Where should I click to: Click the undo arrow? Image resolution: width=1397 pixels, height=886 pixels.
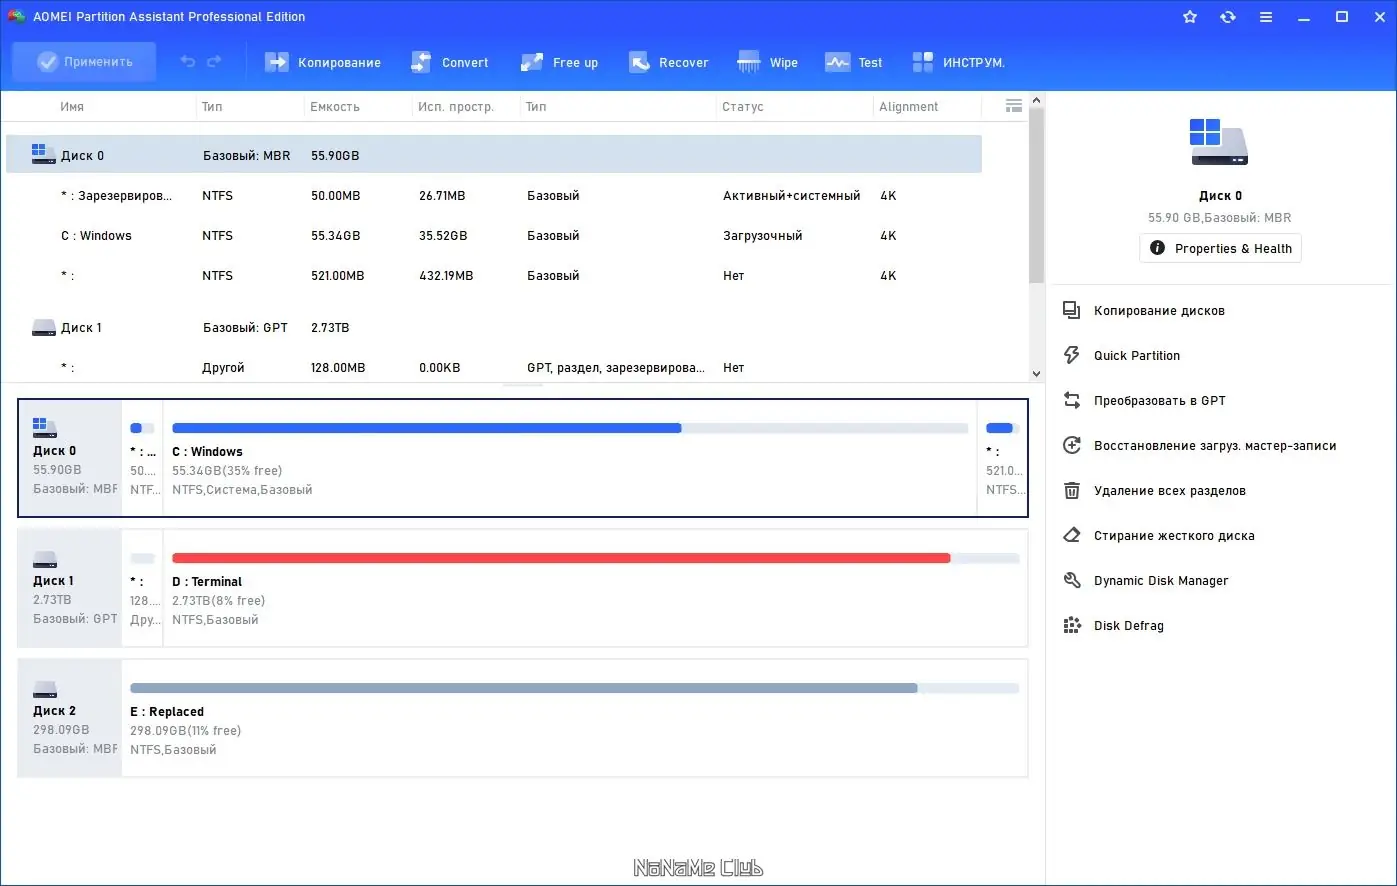[x=188, y=62]
